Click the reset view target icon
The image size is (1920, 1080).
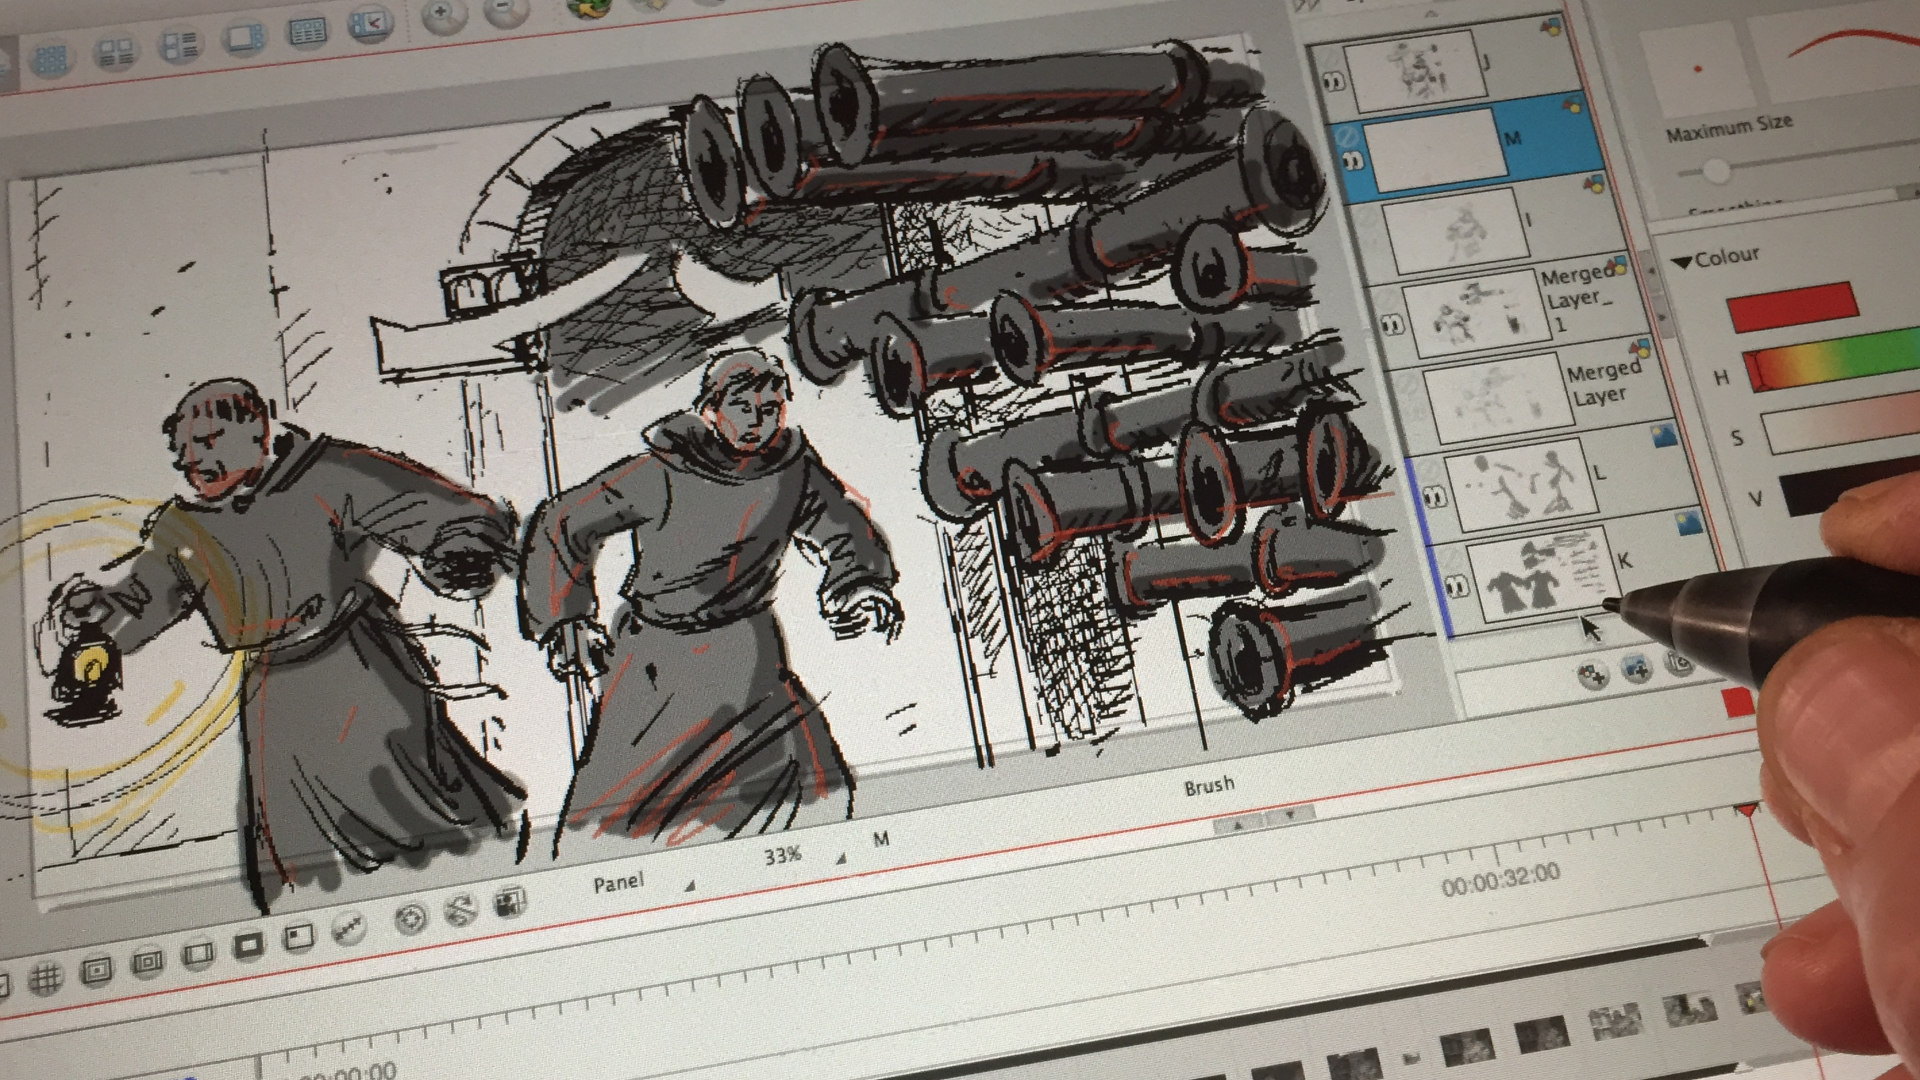point(411,918)
